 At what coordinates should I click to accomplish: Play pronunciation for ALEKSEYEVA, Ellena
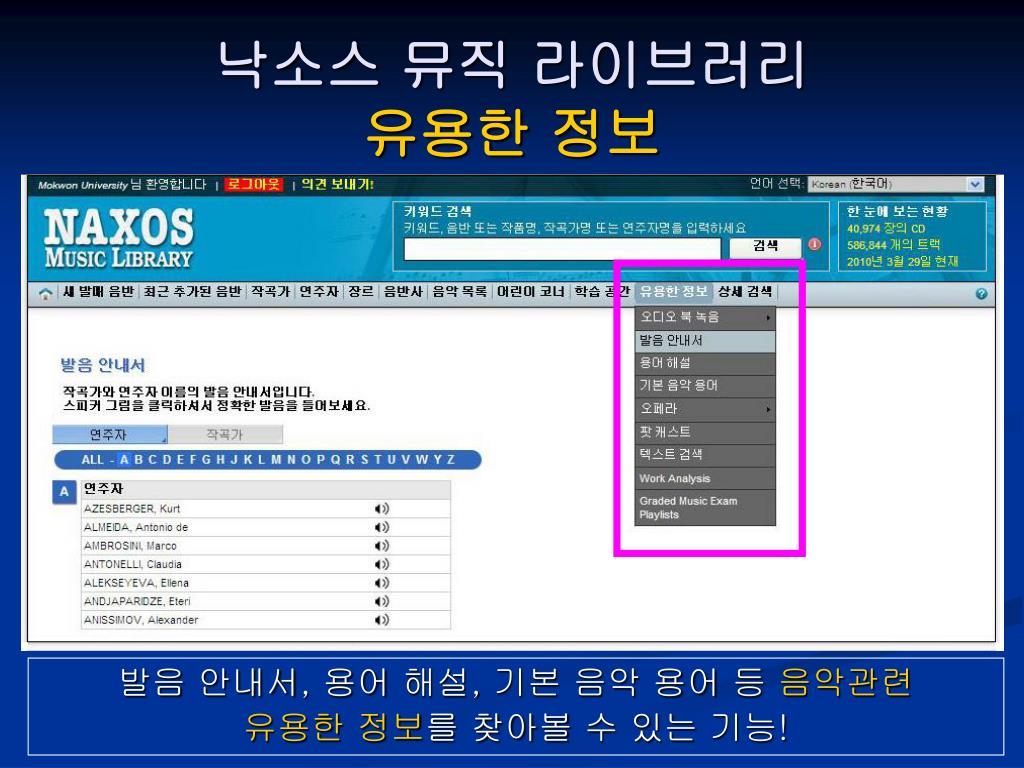382,583
